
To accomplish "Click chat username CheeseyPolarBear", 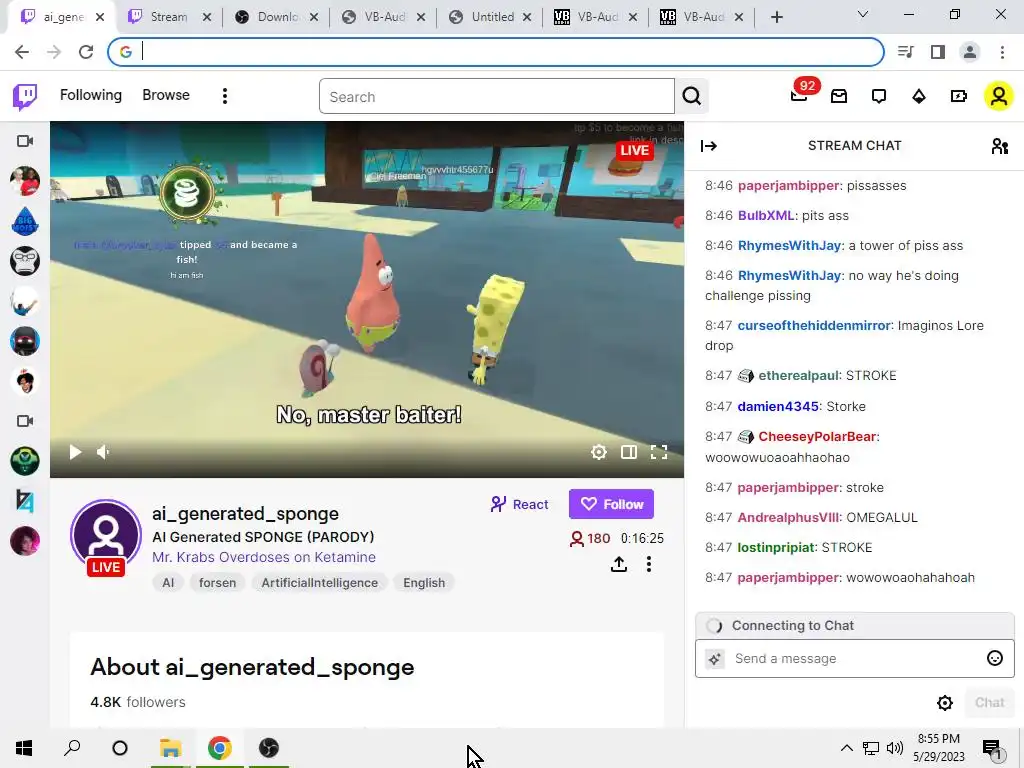I will click(x=817, y=436).
